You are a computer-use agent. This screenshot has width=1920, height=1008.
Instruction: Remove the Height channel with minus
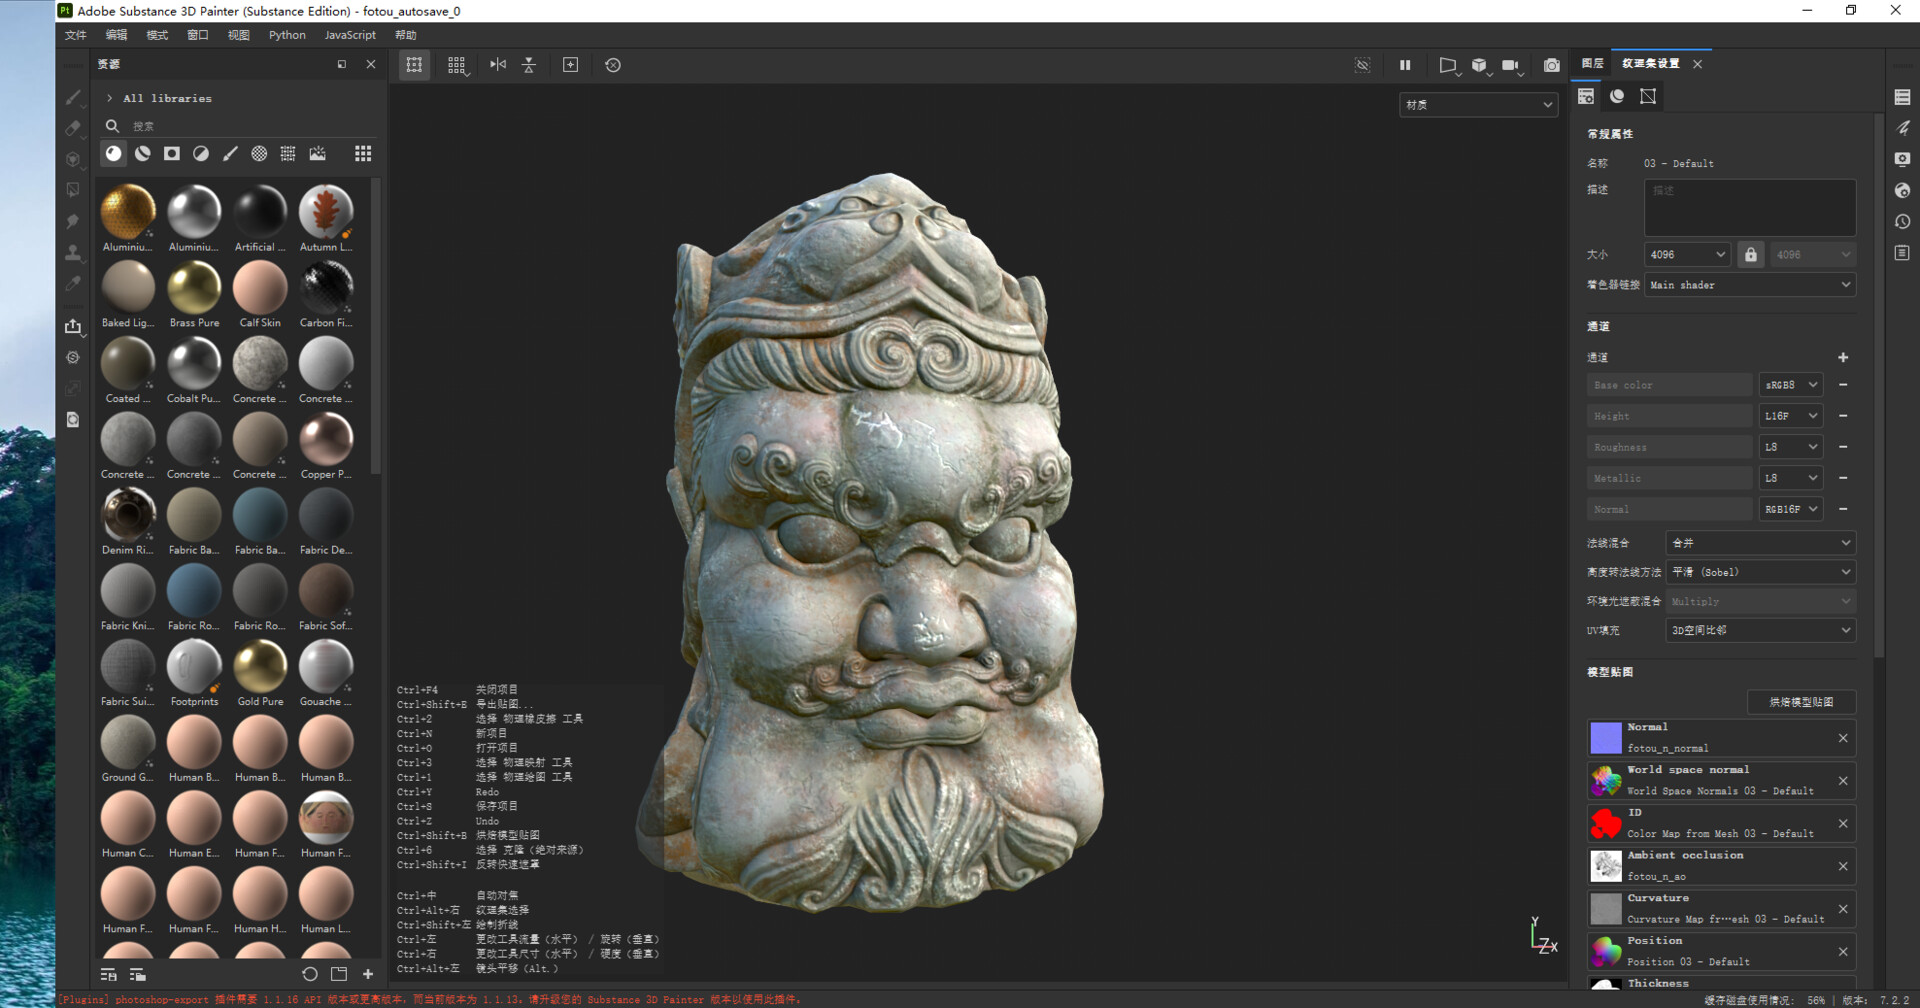pos(1843,416)
